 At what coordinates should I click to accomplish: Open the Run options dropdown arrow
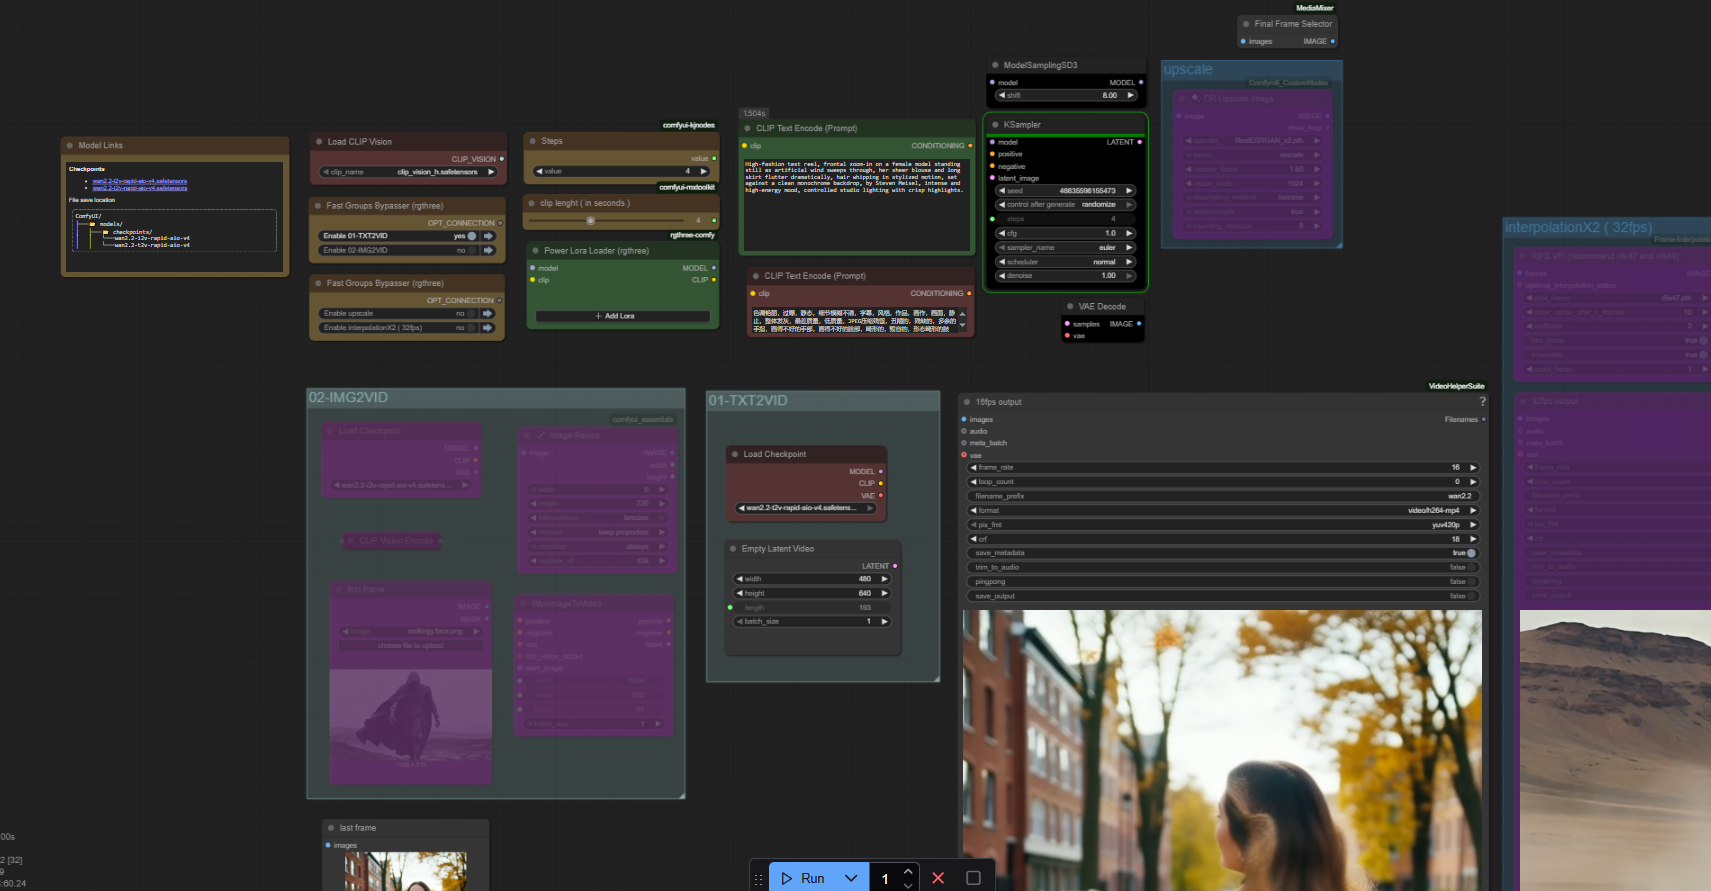[851, 878]
